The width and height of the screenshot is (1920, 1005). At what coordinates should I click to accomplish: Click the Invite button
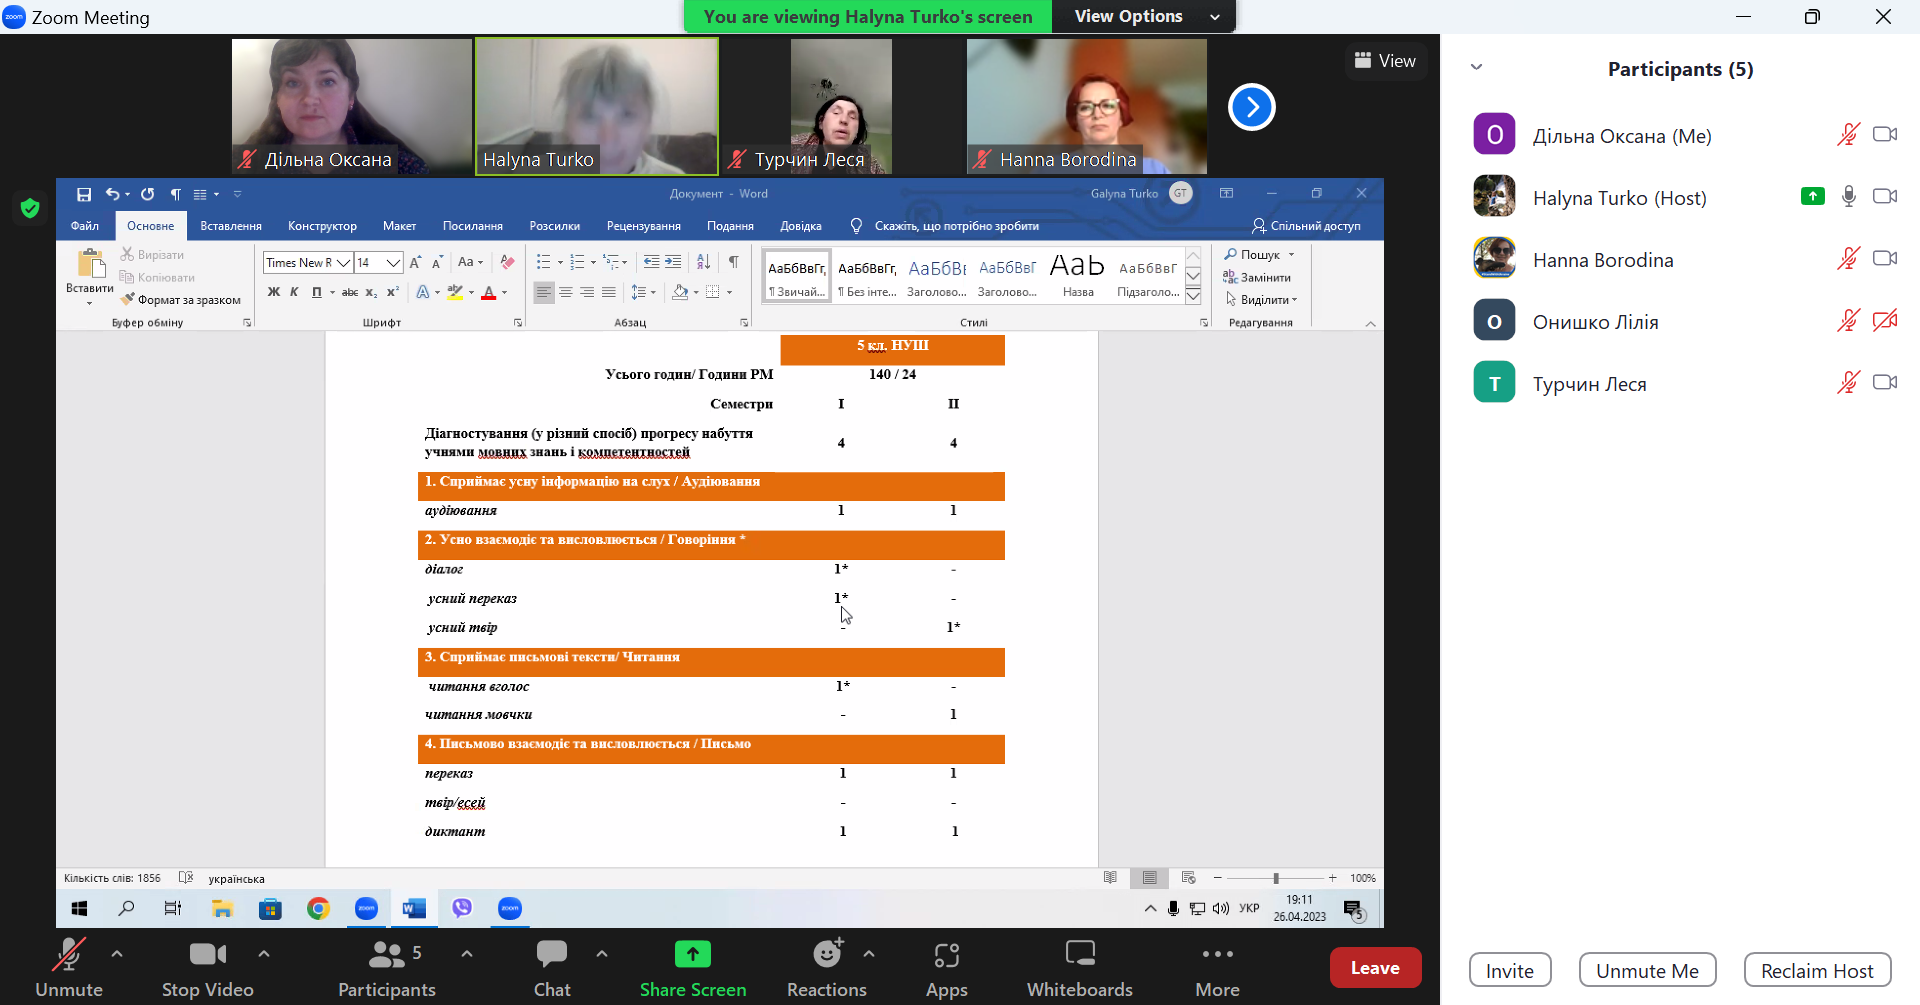pos(1509,970)
